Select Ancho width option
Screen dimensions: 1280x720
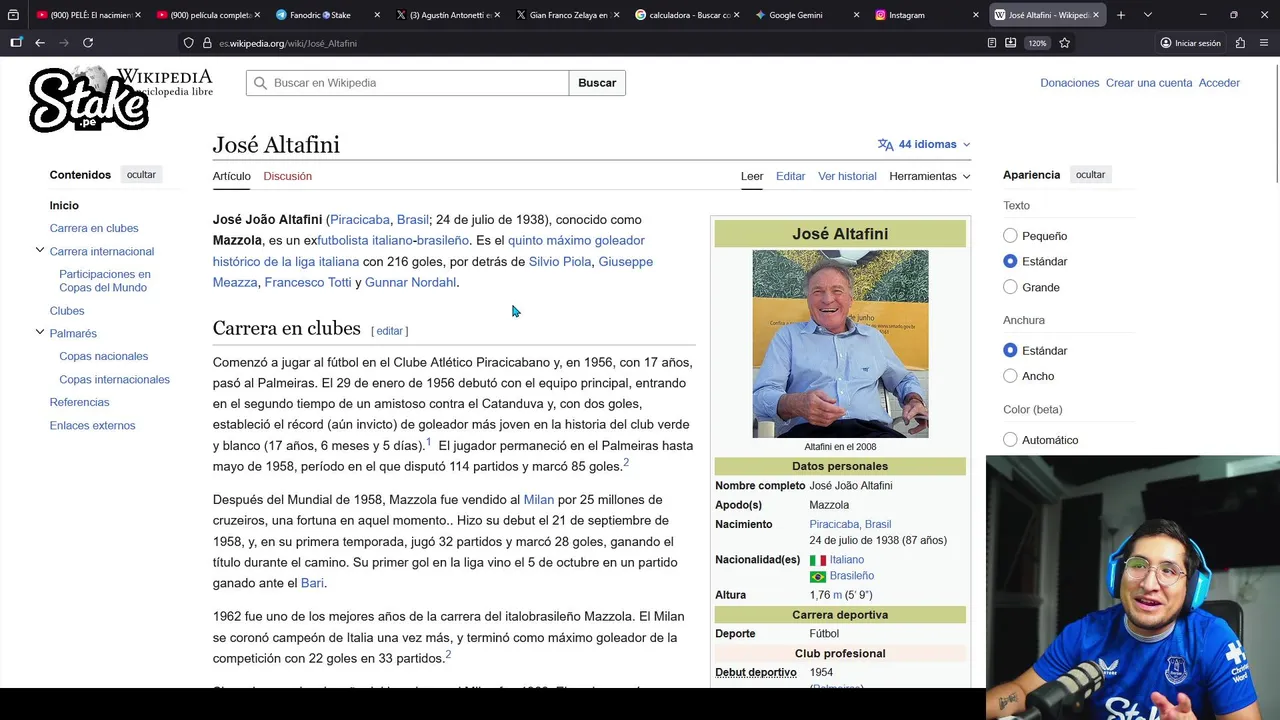1010,376
